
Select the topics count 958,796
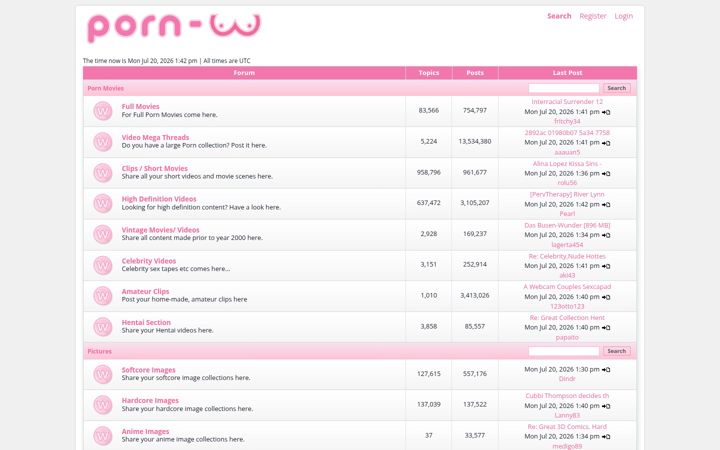[428, 173]
